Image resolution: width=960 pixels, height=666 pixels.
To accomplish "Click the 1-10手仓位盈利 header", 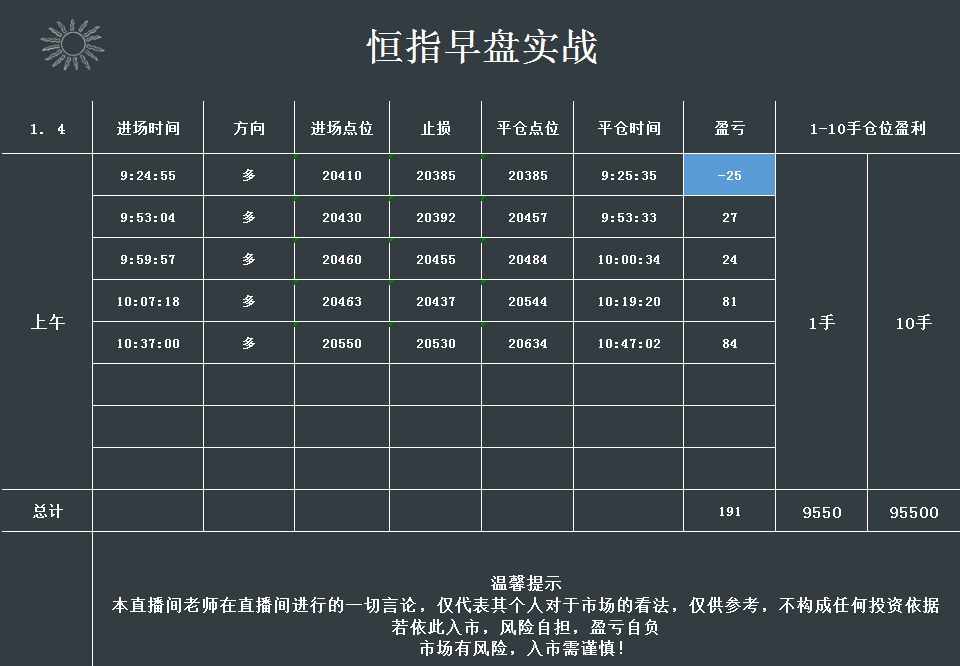I will point(868,128).
